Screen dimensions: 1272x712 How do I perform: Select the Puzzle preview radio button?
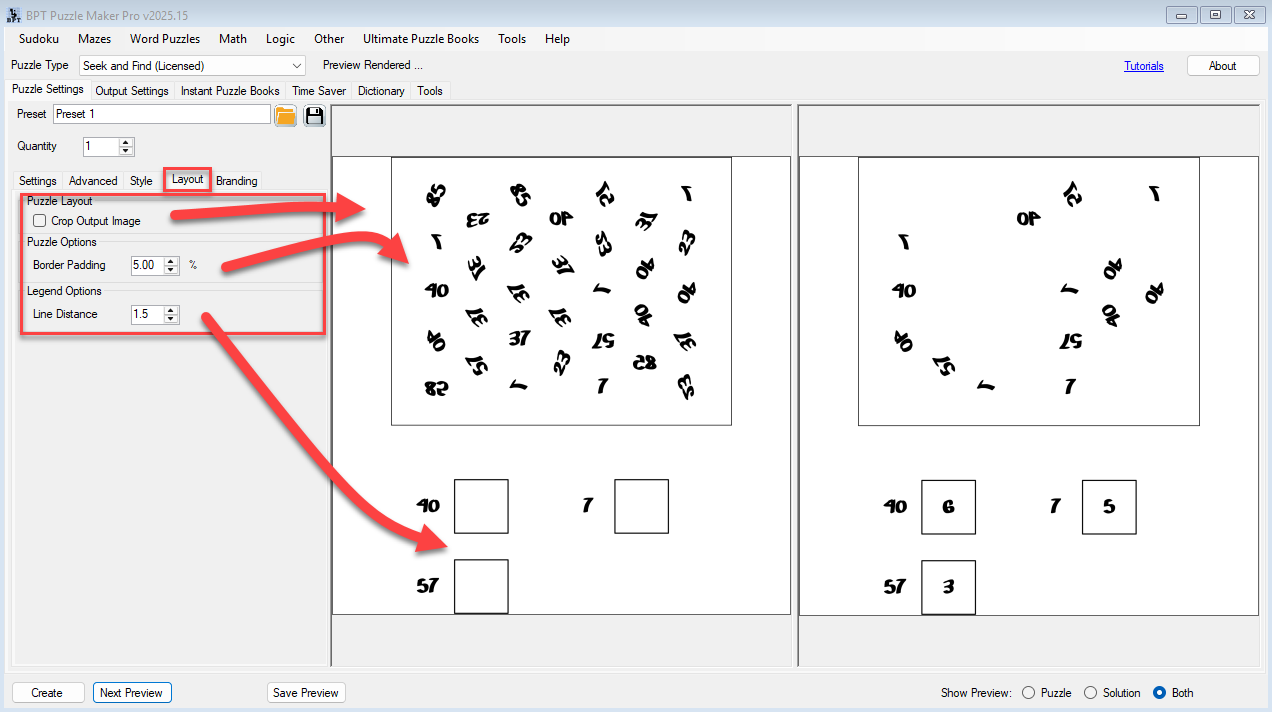point(1029,693)
